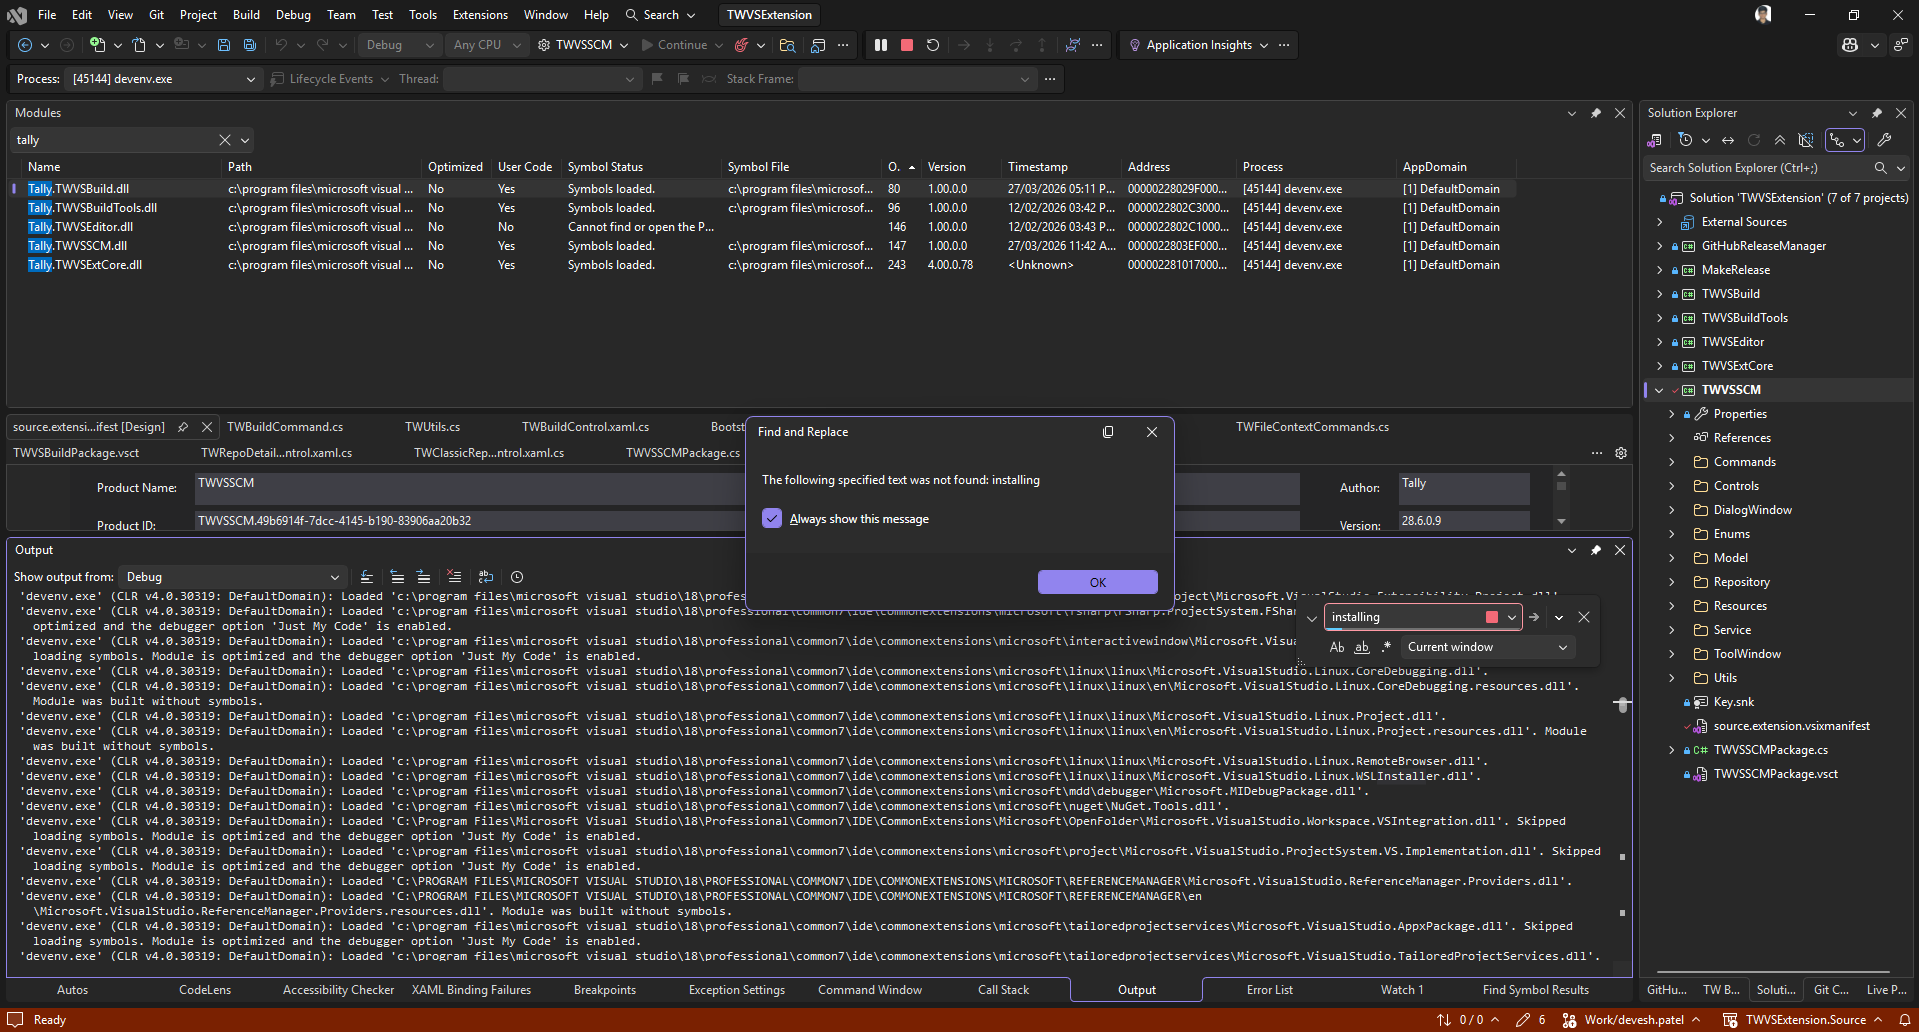Click Clear All in Output toolbar
The image size is (1919, 1032).
click(x=454, y=577)
